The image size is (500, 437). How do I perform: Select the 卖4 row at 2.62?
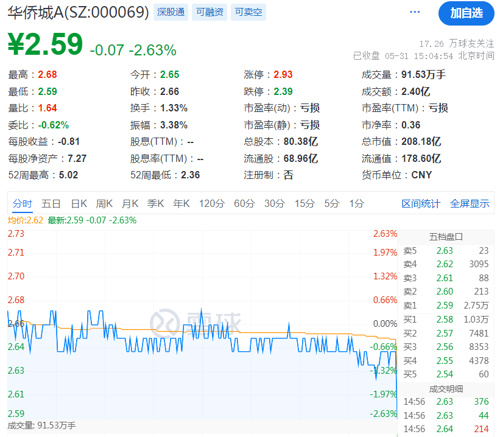coord(446,264)
